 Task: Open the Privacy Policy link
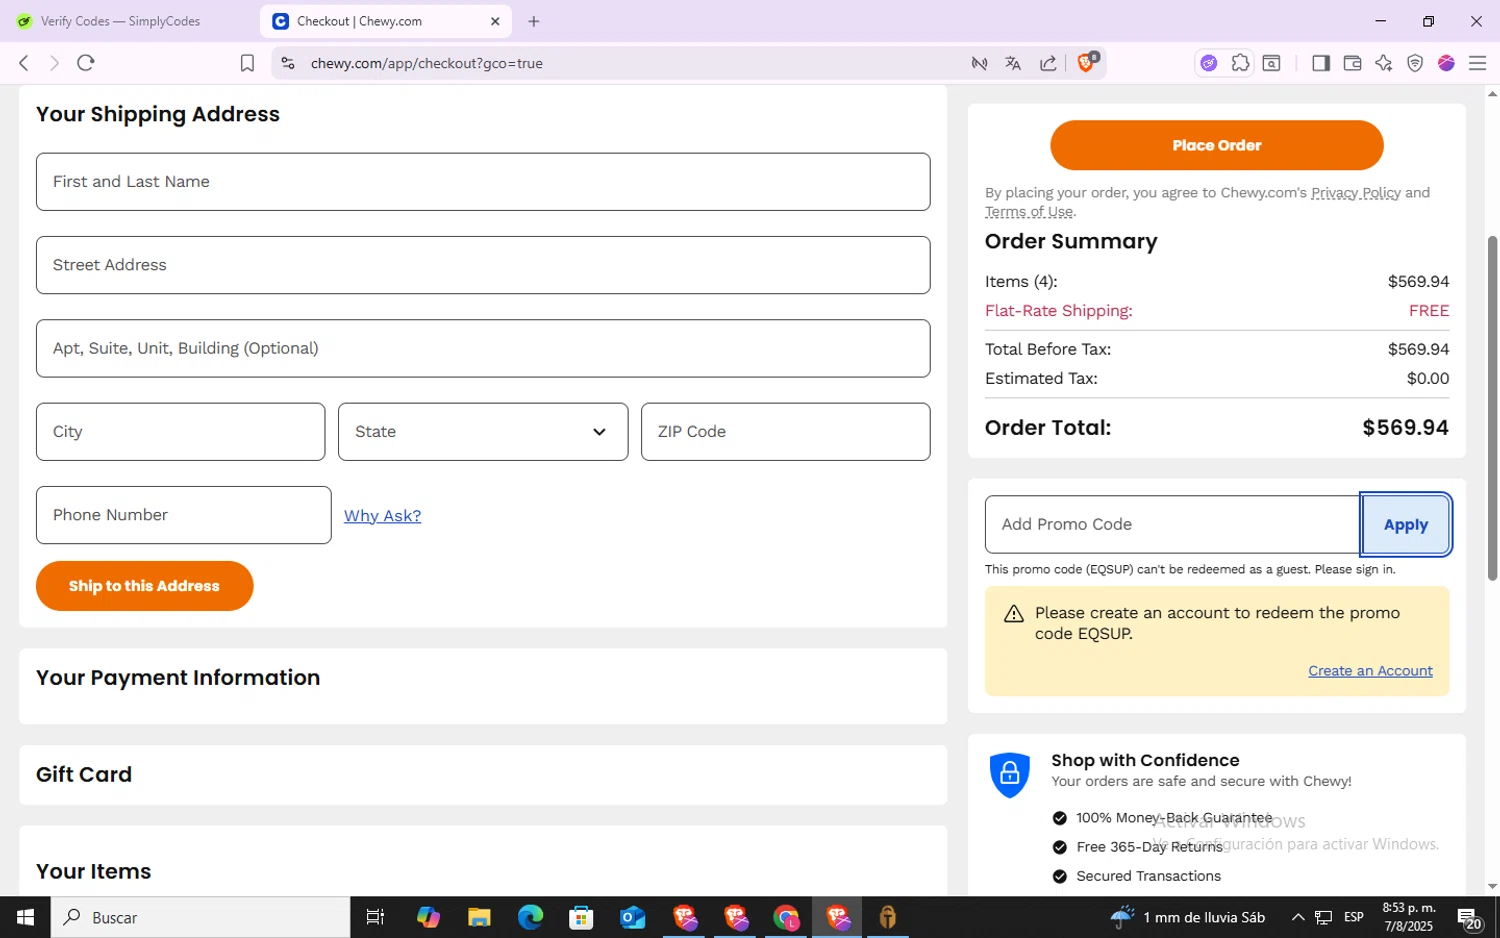point(1355,193)
